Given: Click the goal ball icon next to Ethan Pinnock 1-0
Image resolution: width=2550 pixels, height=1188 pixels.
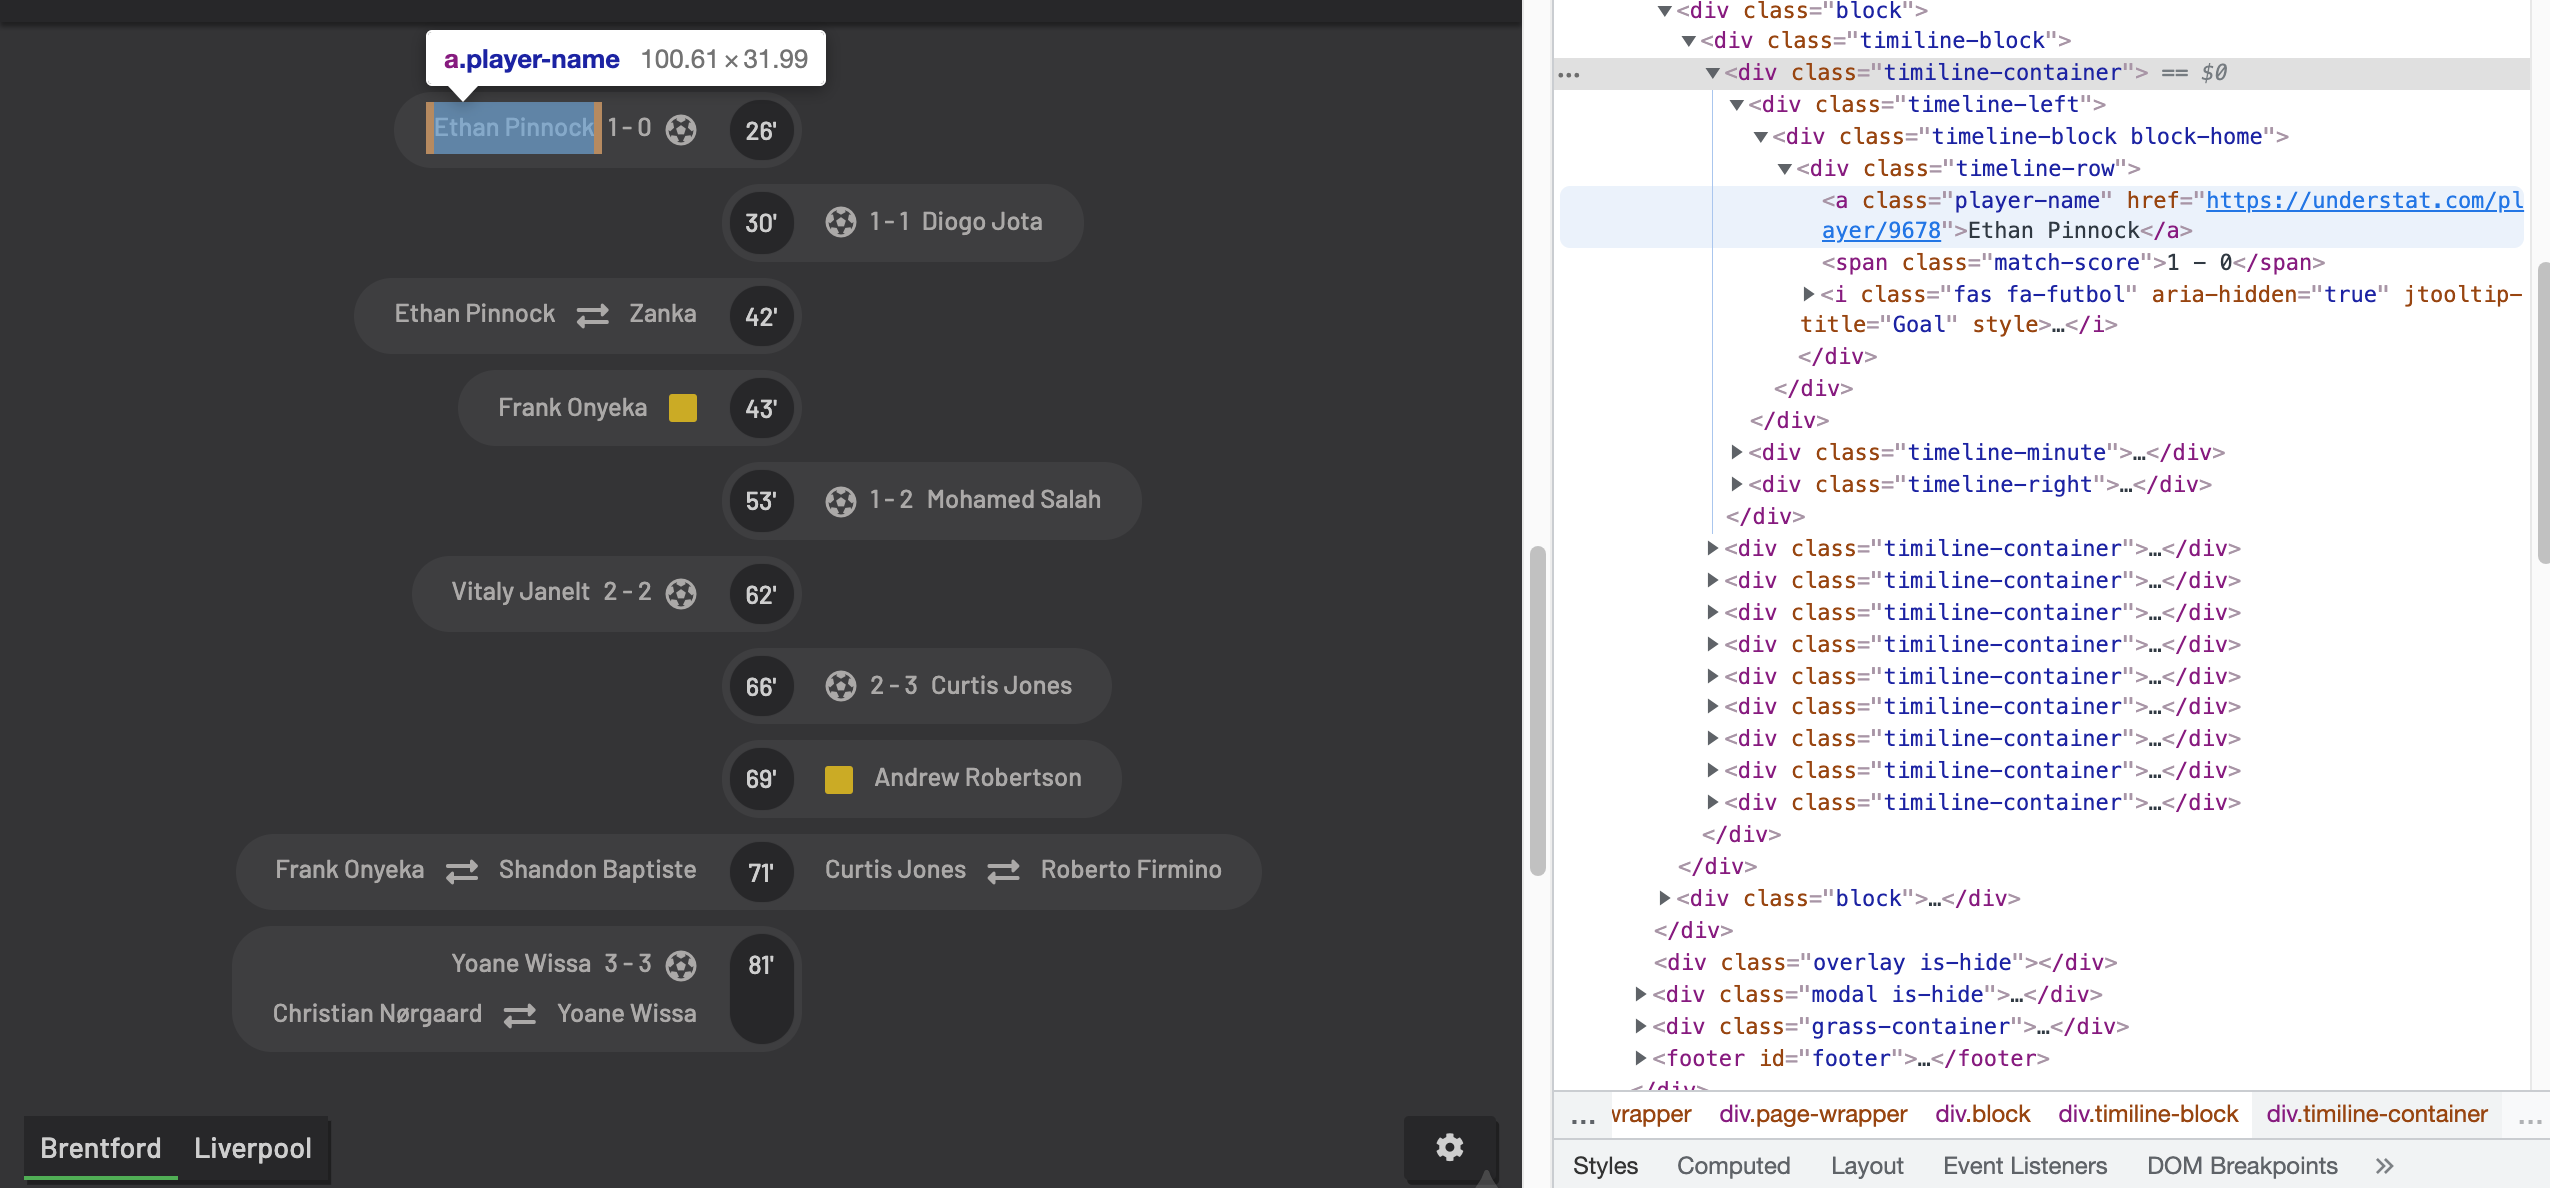Looking at the screenshot, I should (681, 130).
